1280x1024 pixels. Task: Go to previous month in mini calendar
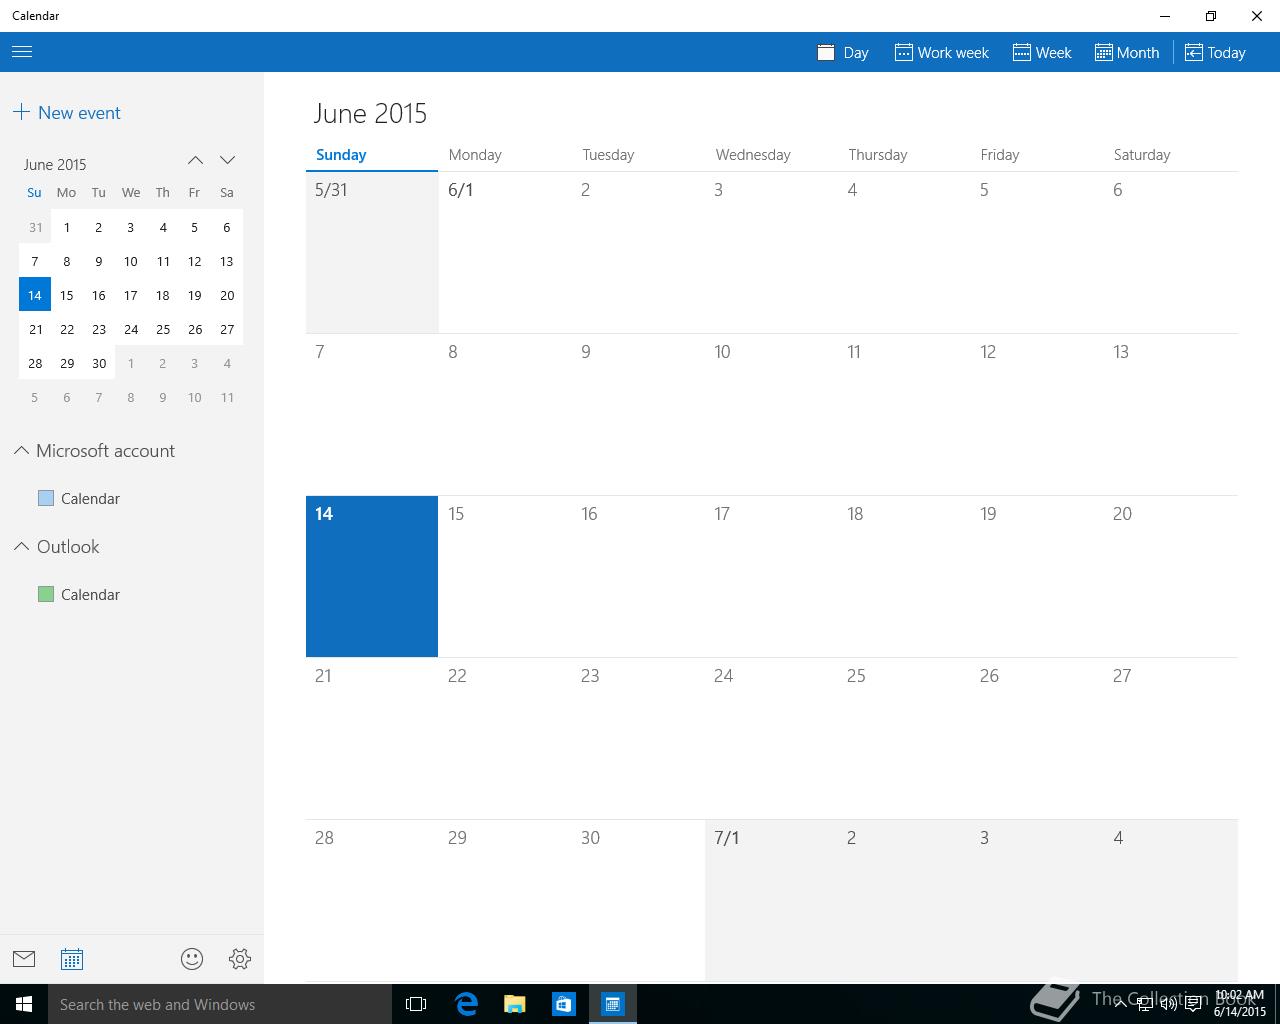195,161
